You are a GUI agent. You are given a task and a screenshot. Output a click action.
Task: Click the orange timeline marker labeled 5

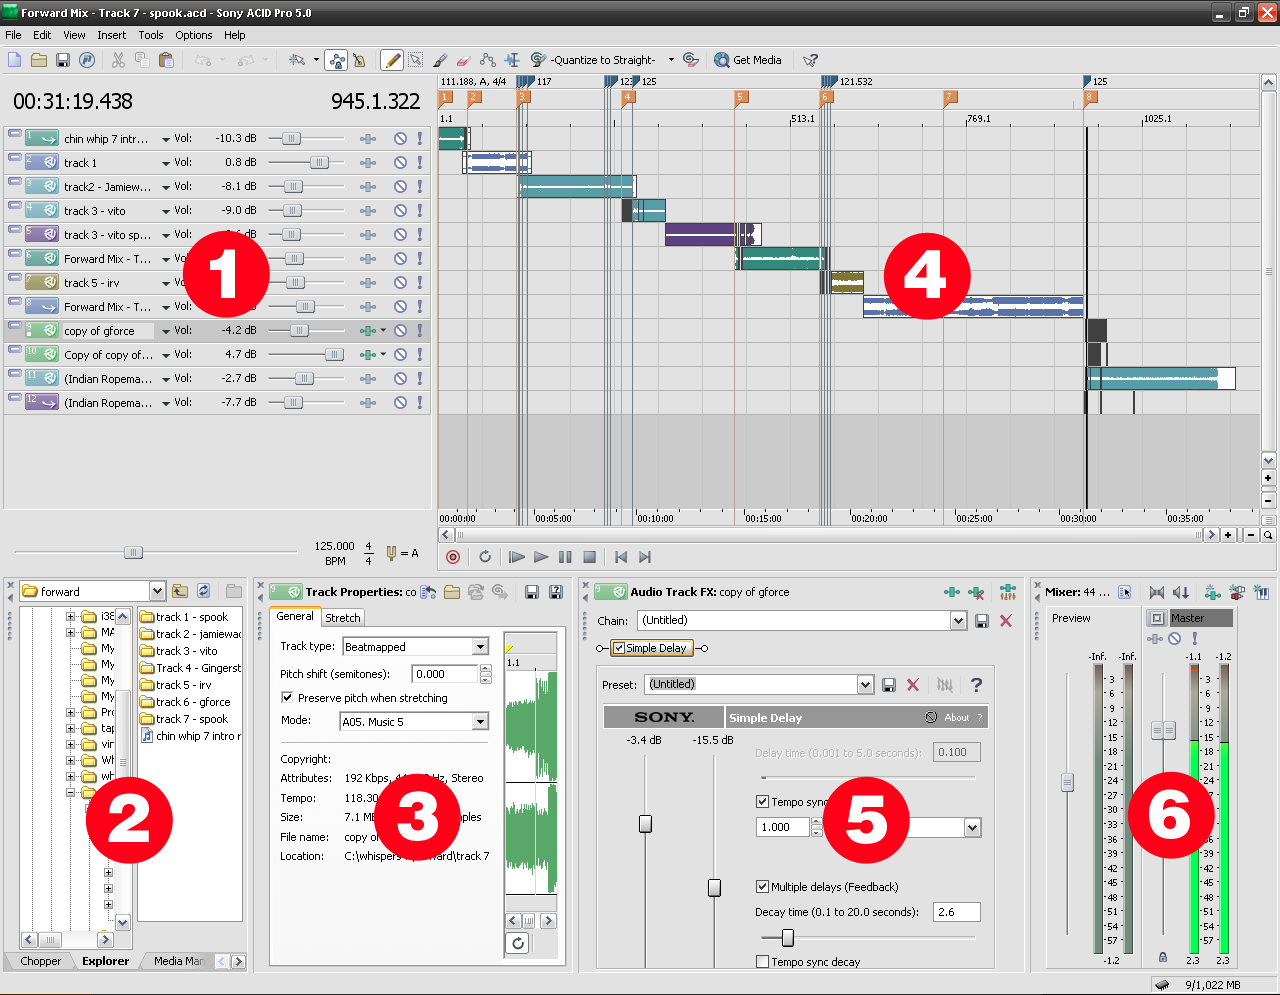tap(741, 97)
